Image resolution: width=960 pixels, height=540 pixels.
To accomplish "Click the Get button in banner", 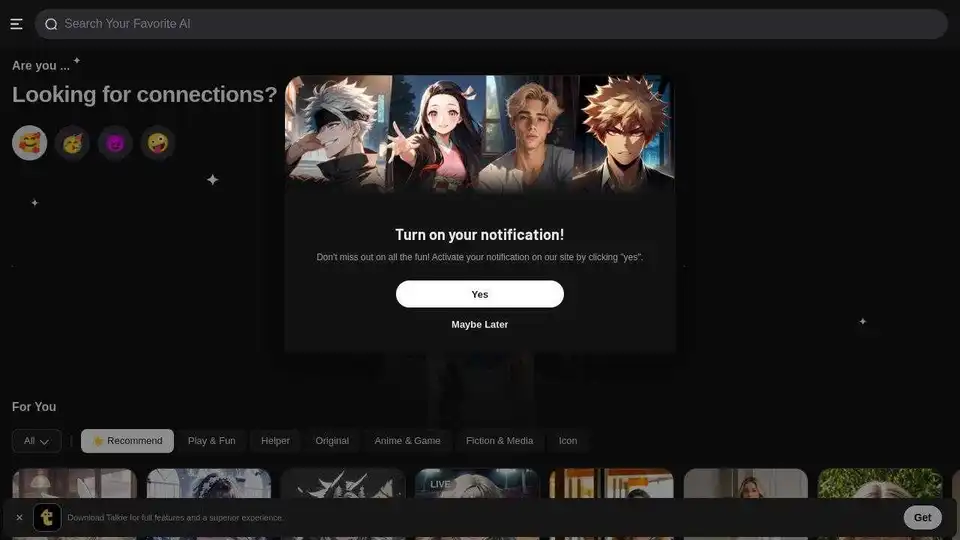I will click(x=922, y=517).
